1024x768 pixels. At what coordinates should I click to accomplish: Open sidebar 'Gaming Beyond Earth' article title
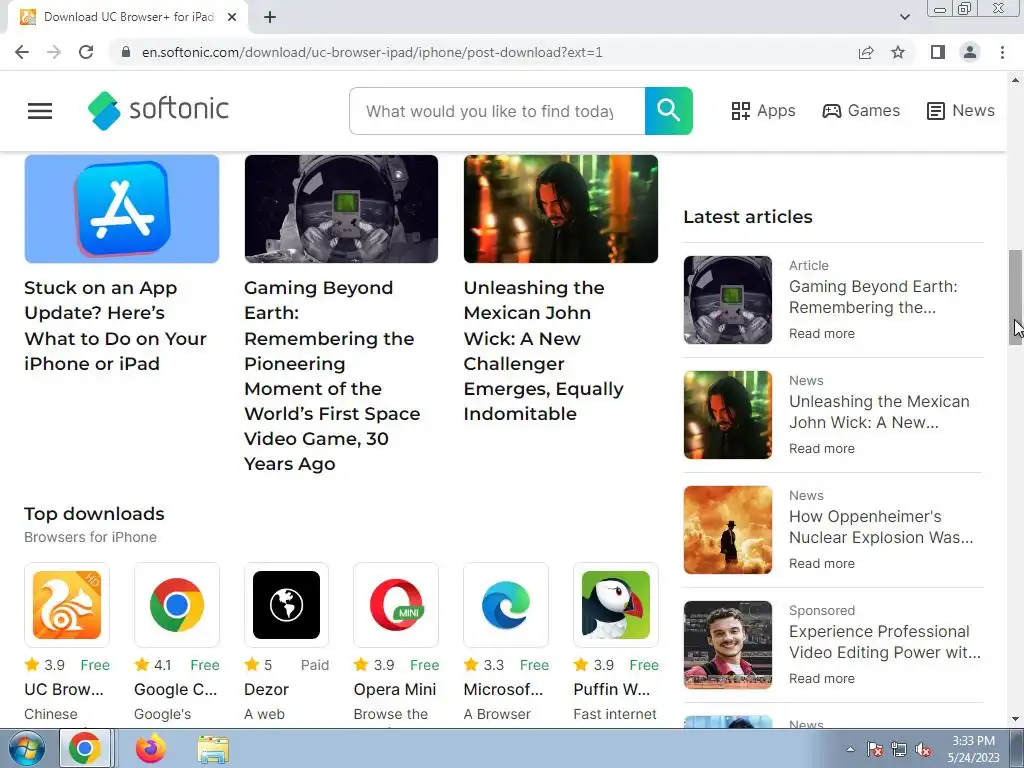click(873, 296)
